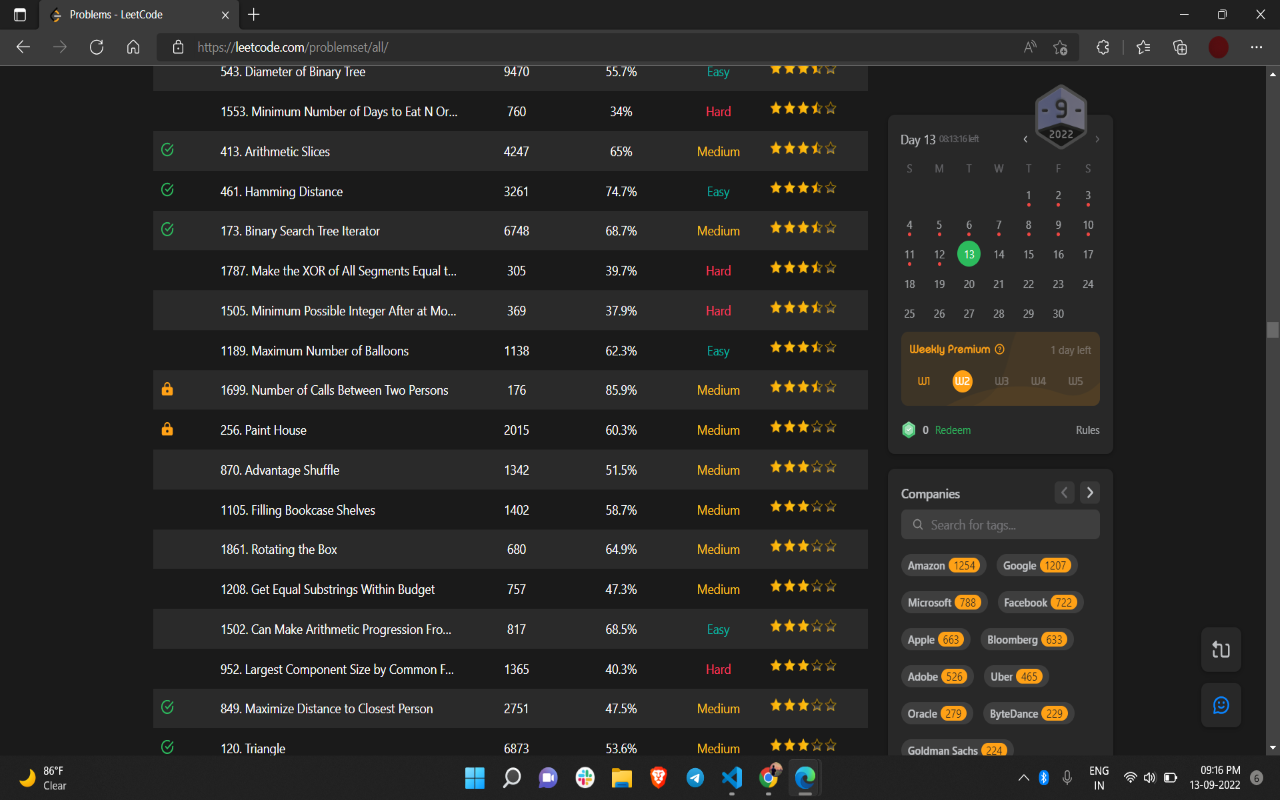Image resolution: width=1280 pixels, height=800 pixels.
Task: Open problem 1861. Rotating the Box
Action: (279, 549)
